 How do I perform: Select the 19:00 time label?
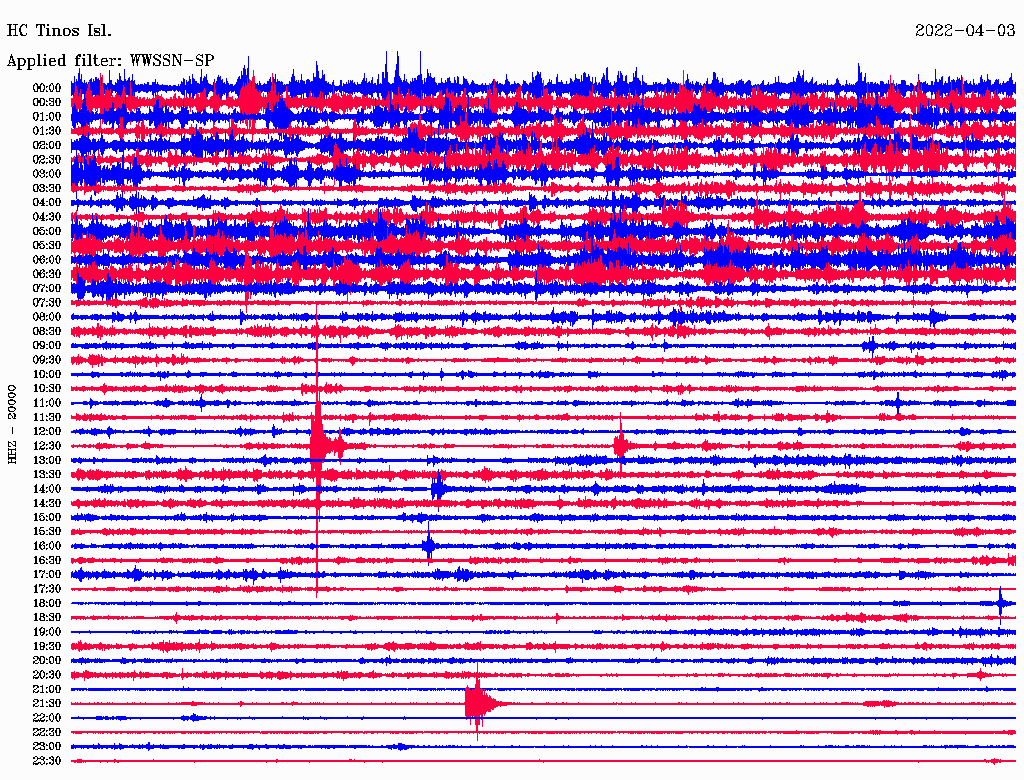47,632
